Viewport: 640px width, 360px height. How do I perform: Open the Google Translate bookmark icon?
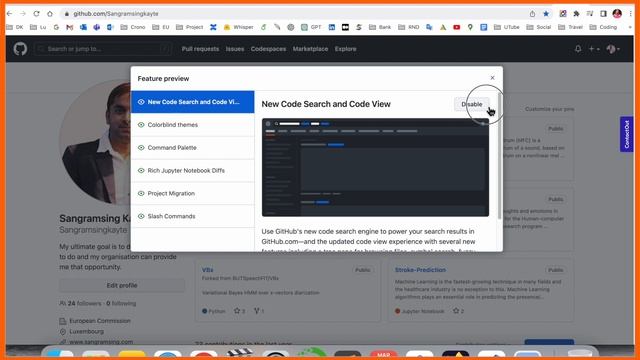click(x=429, y=27)
